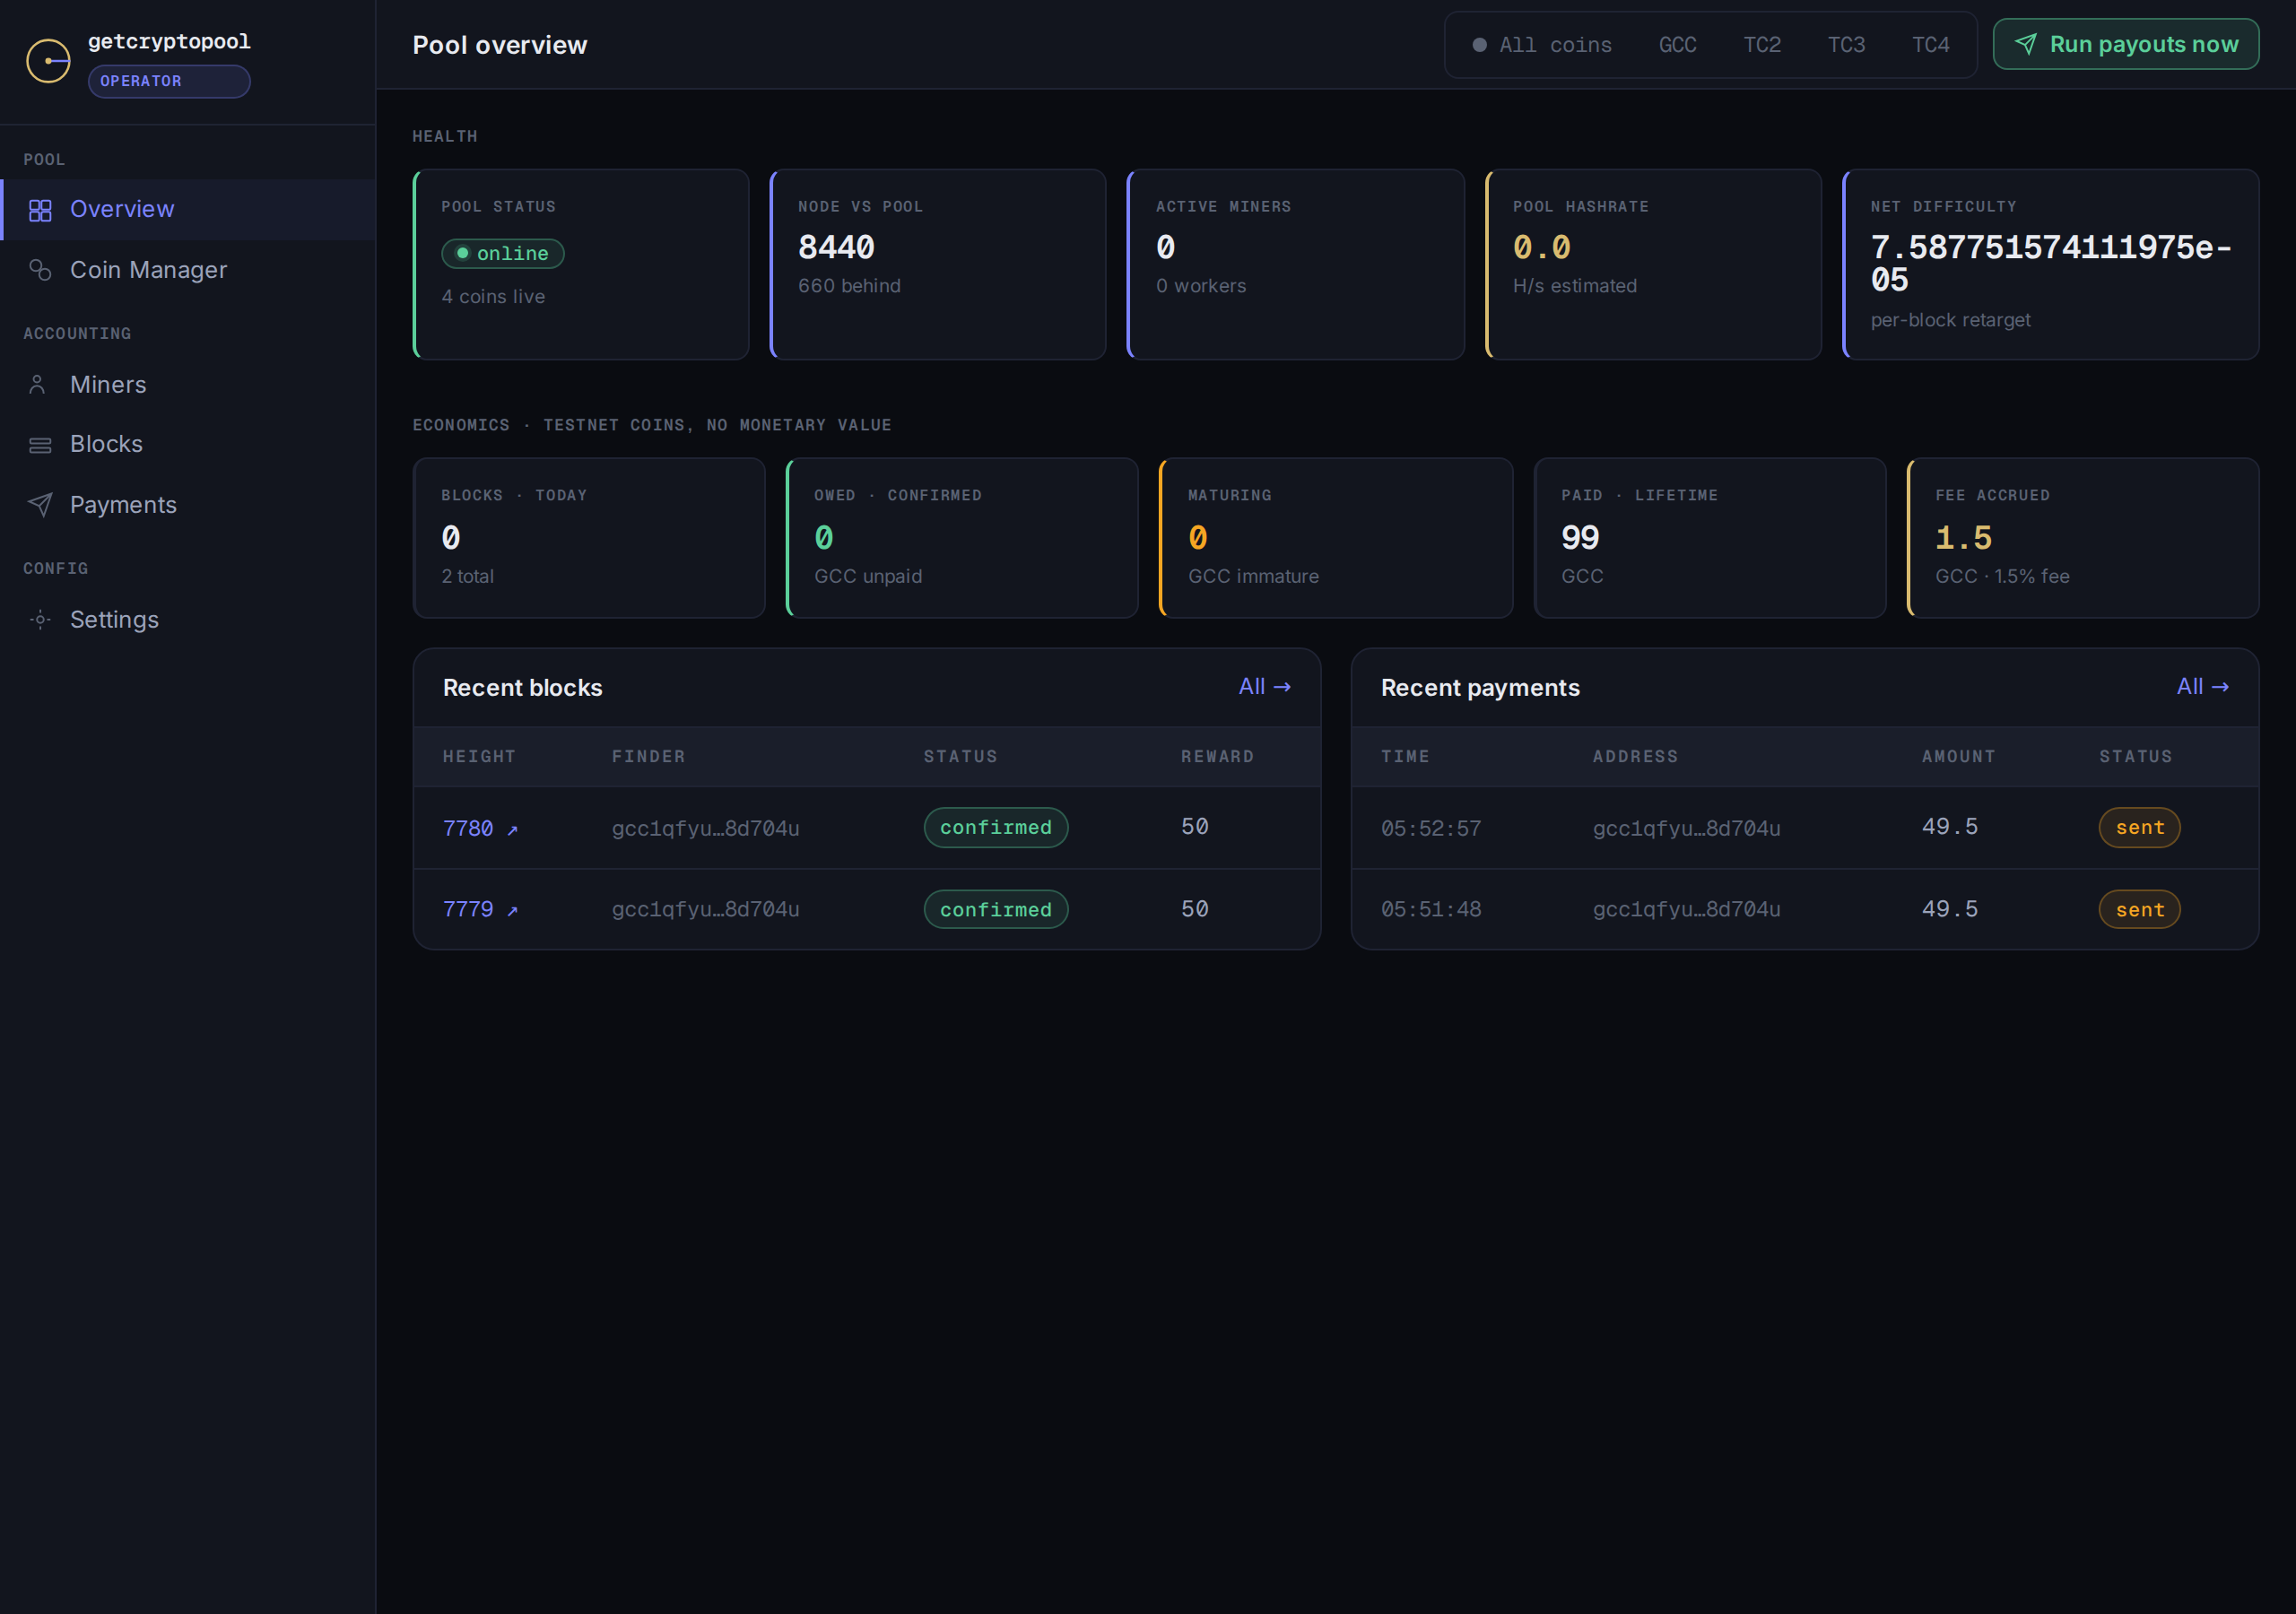Screen dimensions: 2296x1614
Task: Click the external arrow beside block 7780
Action: click(x=512, y=830)
